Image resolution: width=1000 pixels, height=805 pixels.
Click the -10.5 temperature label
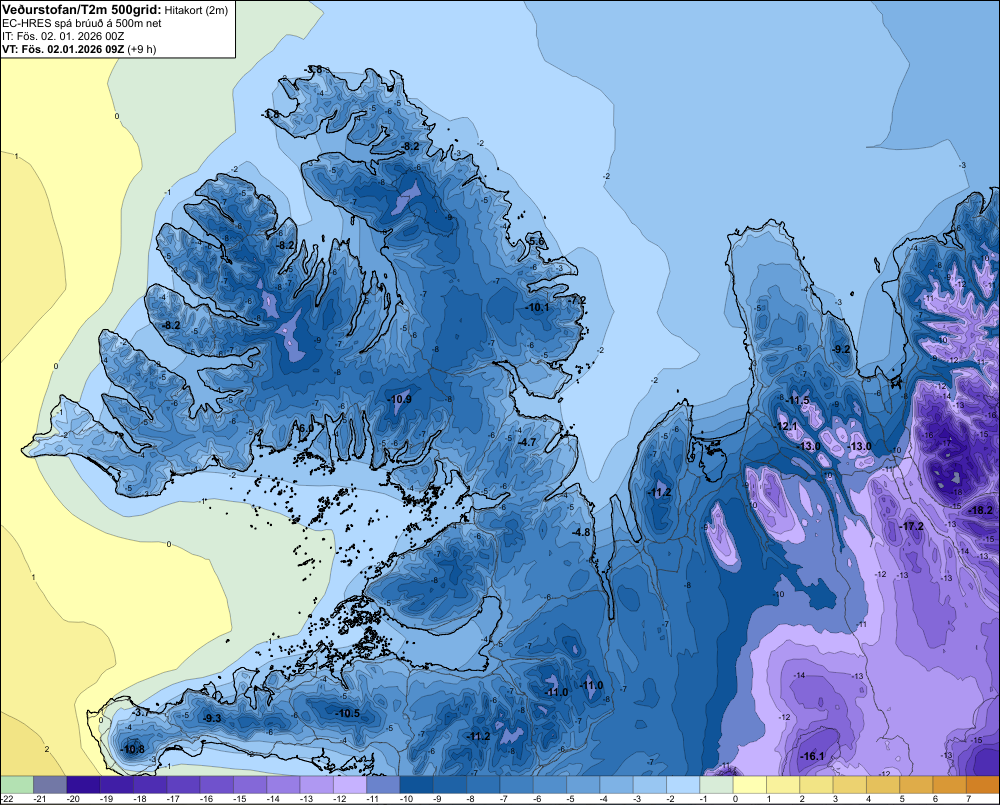pos(348,713)
